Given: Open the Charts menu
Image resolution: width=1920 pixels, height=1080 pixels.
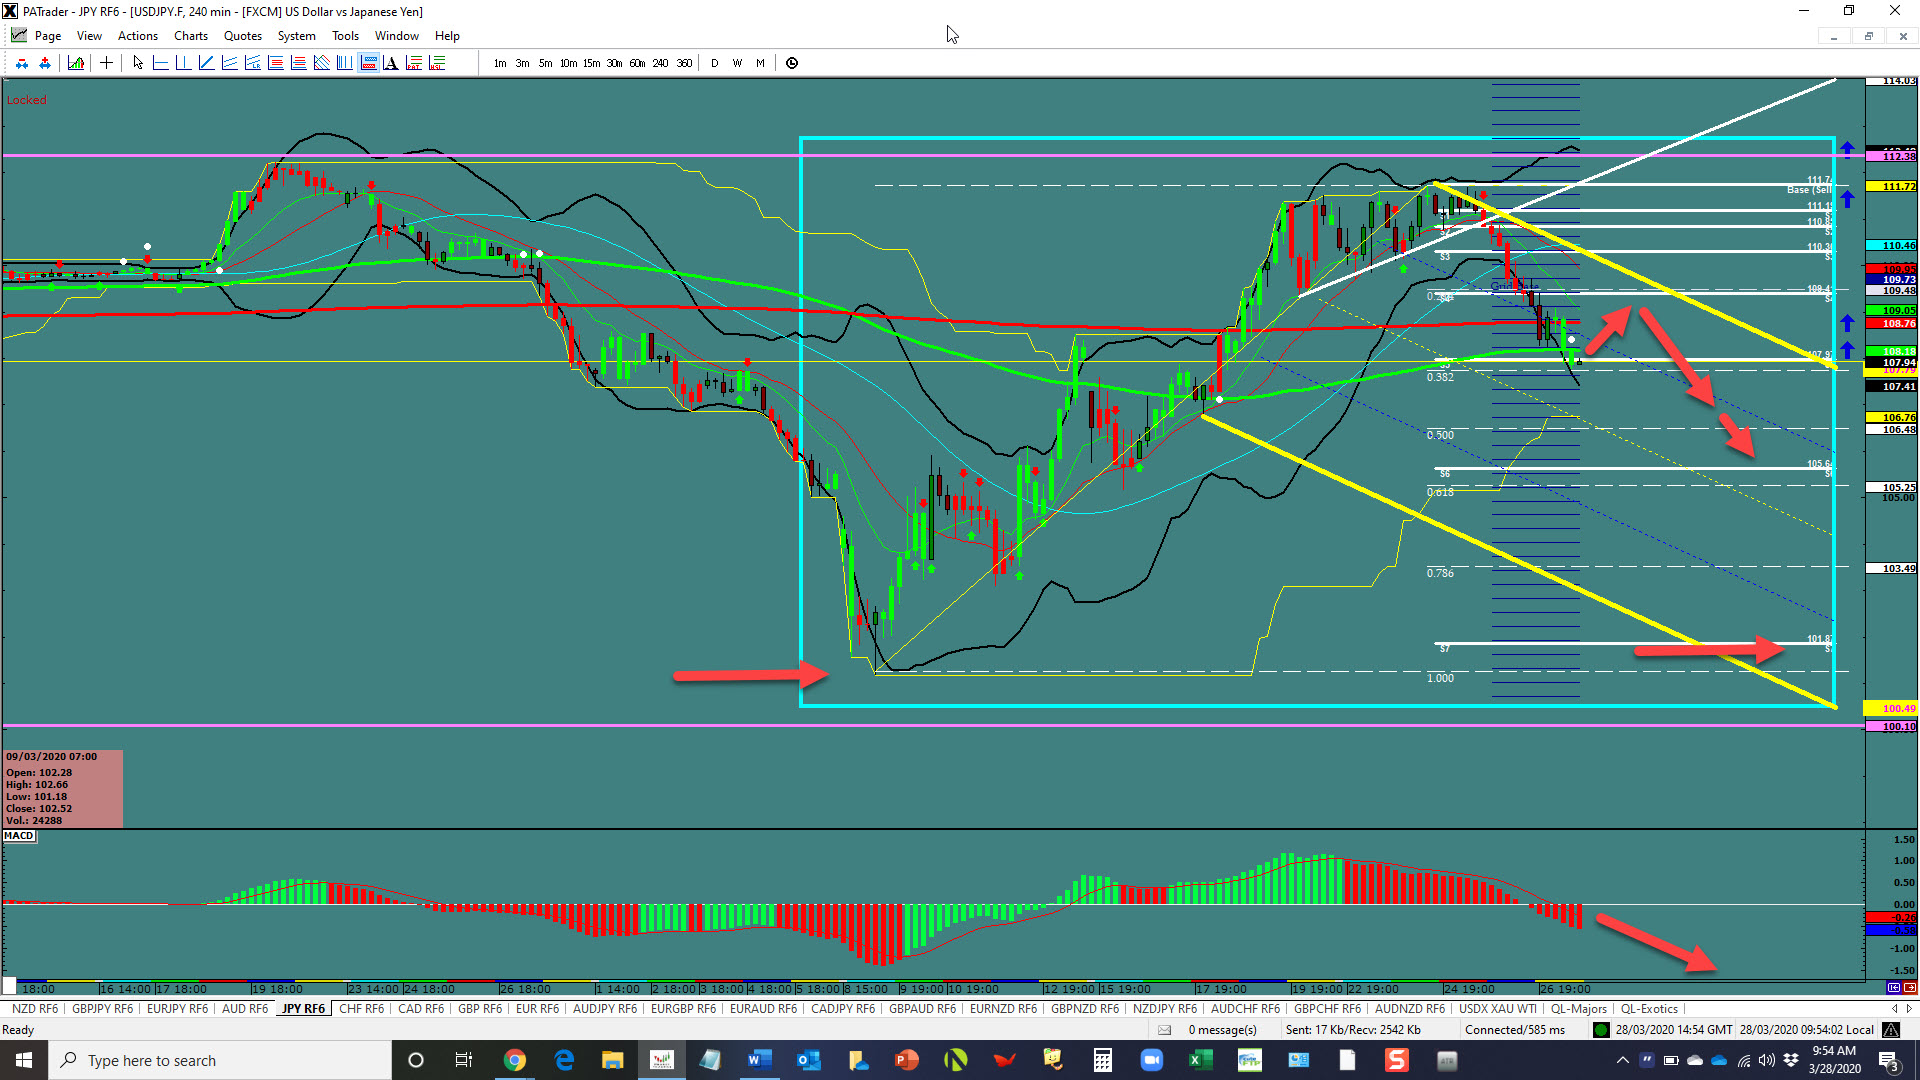Looking at the screenshot, I should pyautogui.click(x=191, y=36).
